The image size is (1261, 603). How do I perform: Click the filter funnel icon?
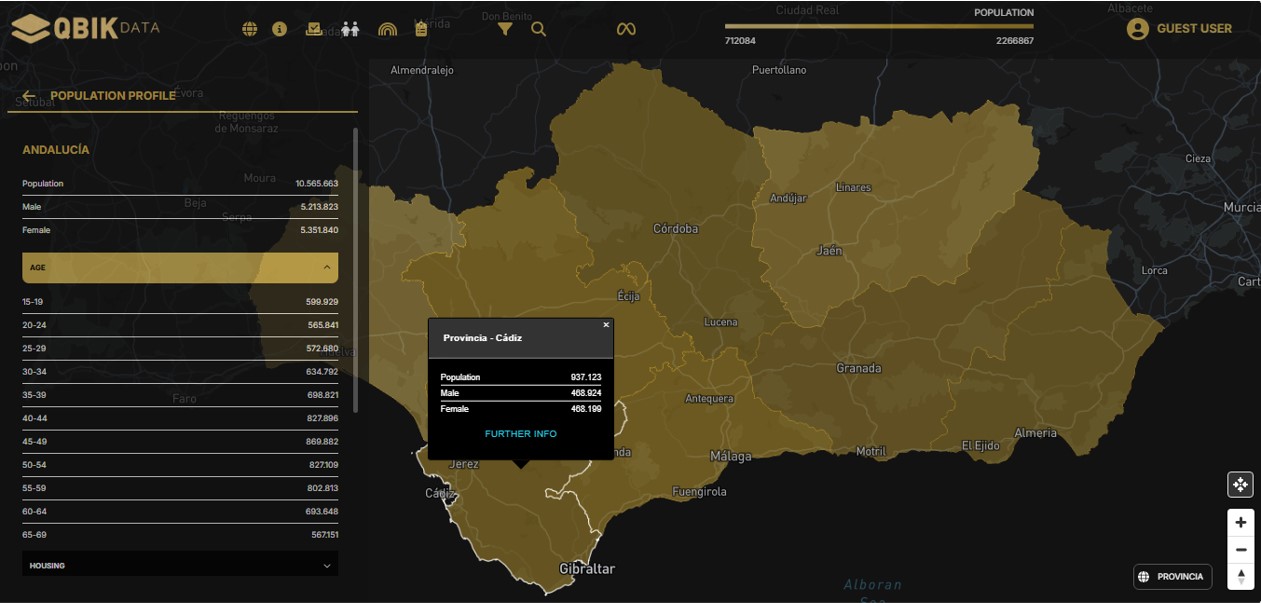click(505, 29)
